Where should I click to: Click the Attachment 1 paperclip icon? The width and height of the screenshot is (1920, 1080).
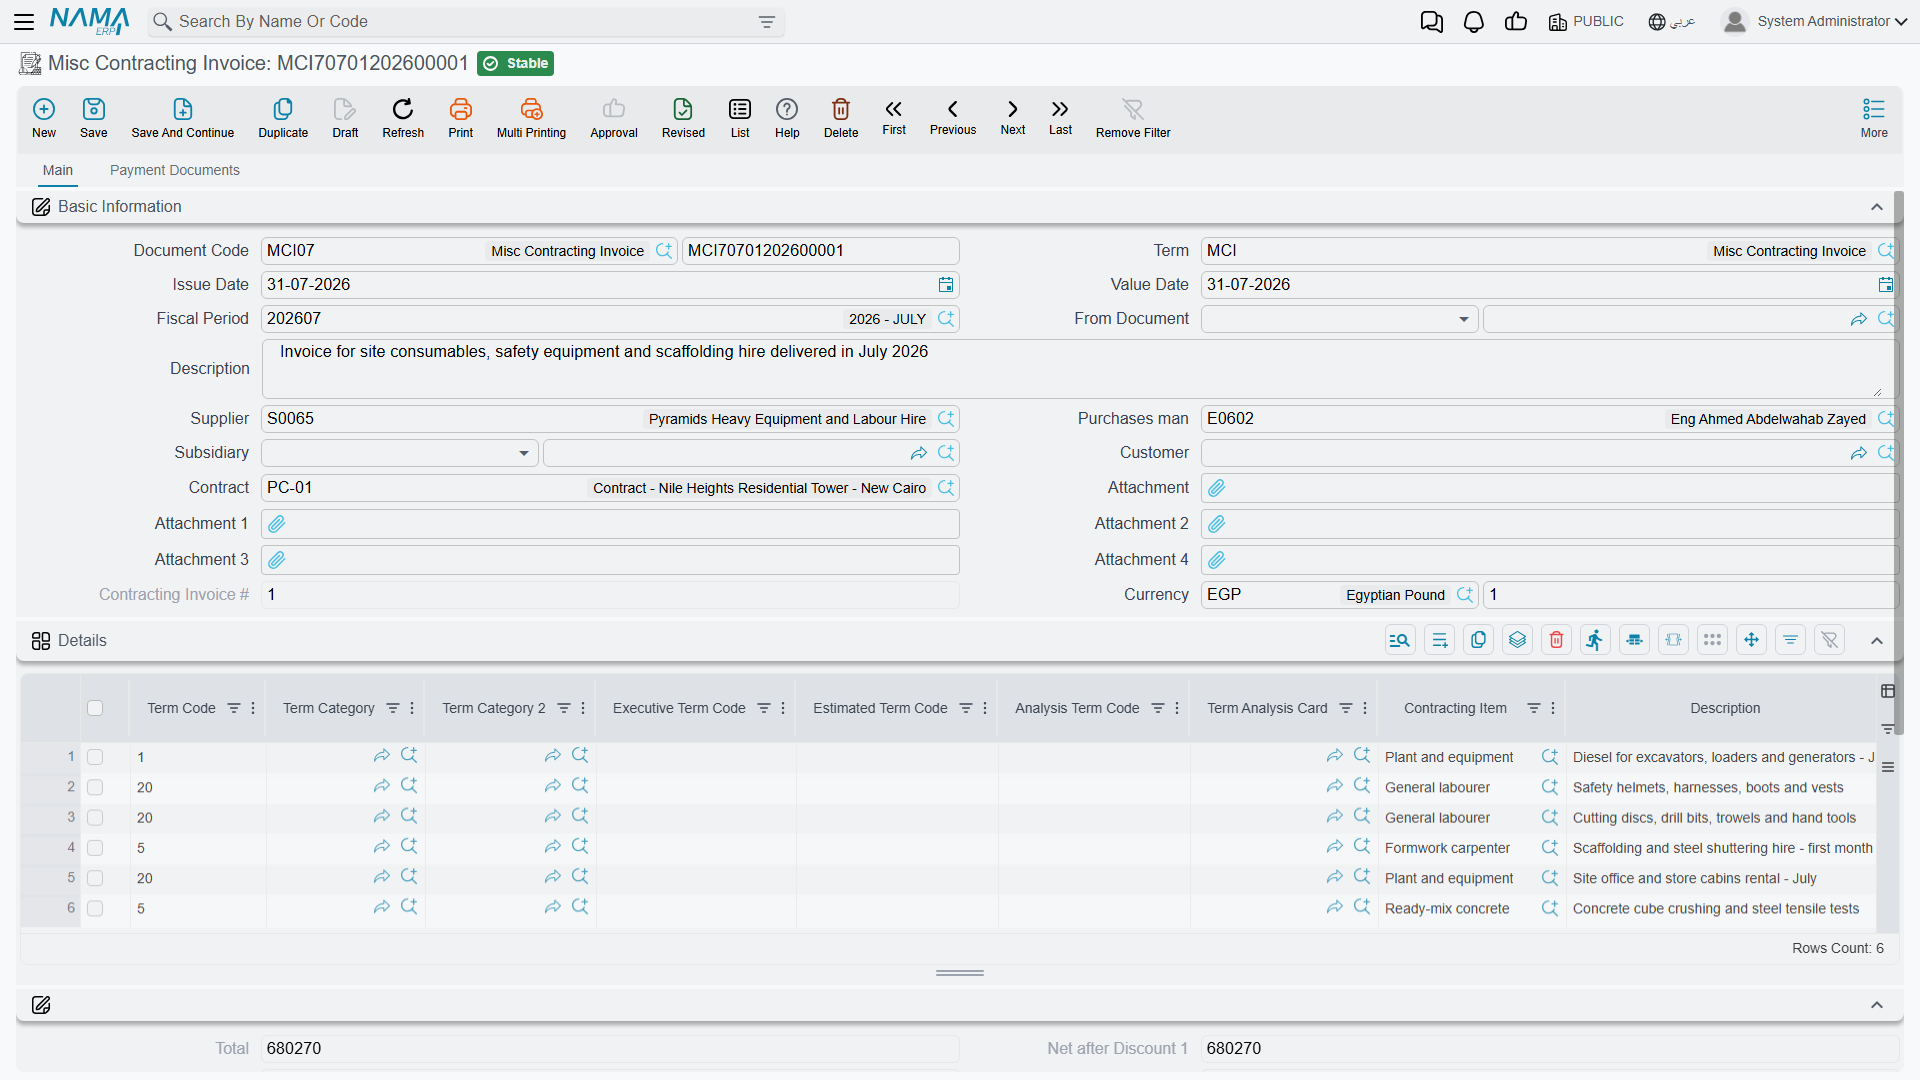click(x=277, y=524)
